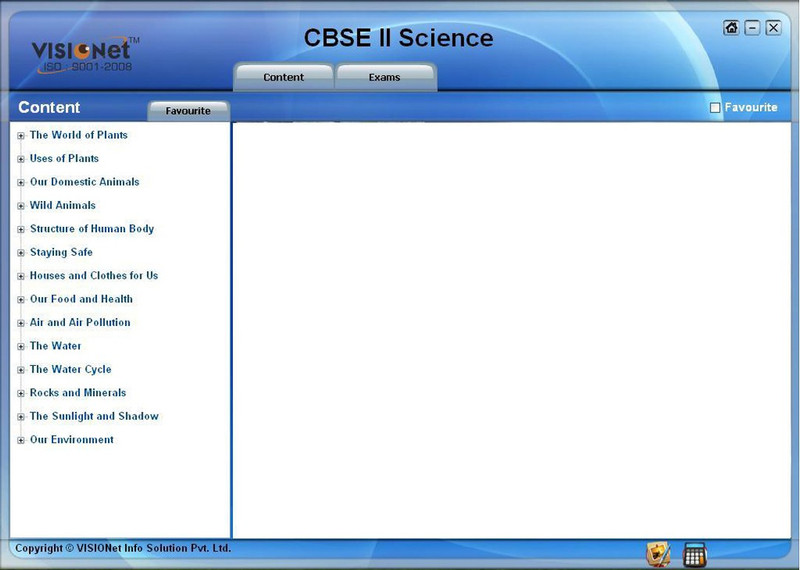This screenshot has width=800, height=570.
Task: Switch to the Content tab
Action: [284, 77]
